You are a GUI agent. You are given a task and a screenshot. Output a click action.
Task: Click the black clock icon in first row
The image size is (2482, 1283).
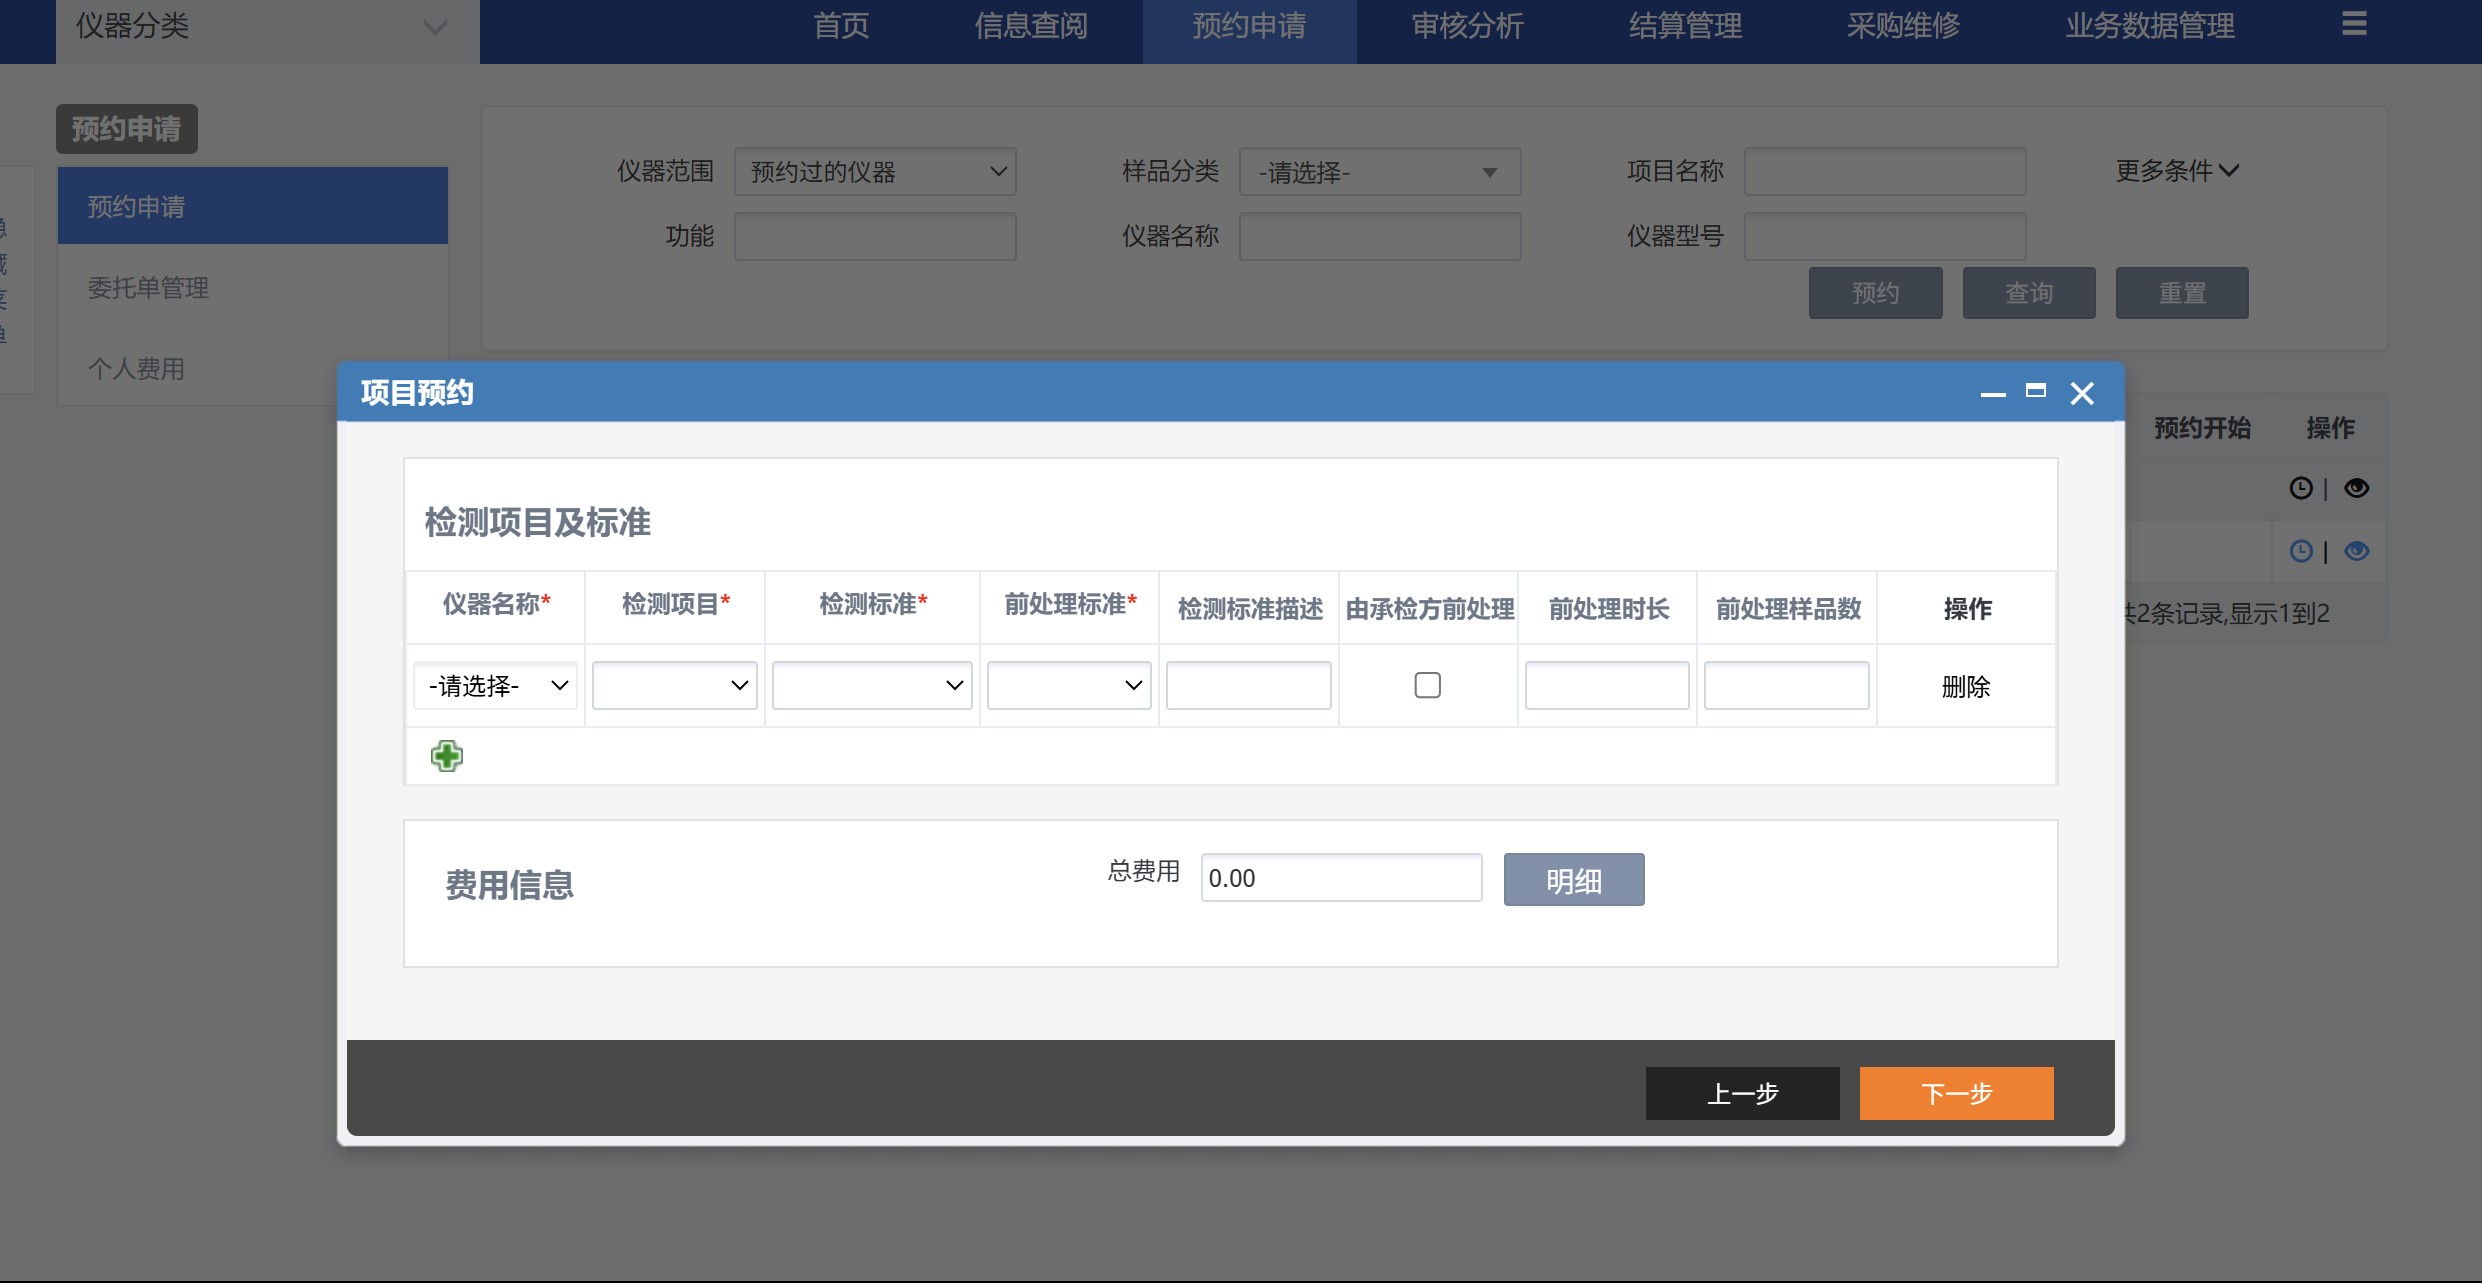pos(2301,488)
